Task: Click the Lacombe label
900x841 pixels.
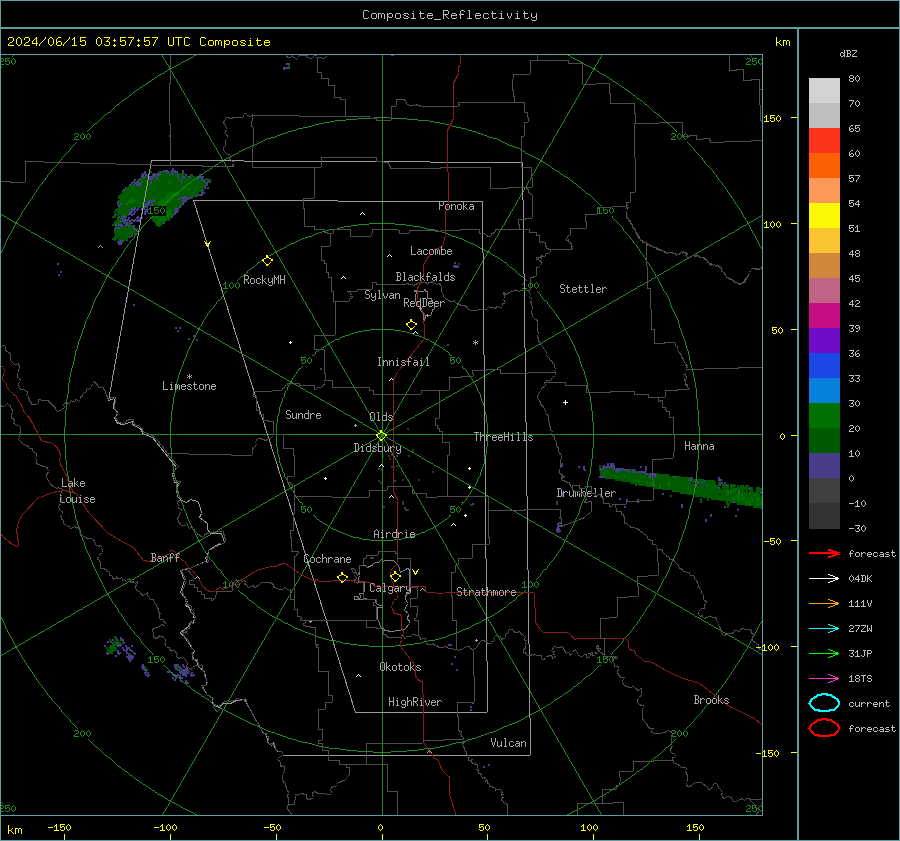Action: click(431, 251)
